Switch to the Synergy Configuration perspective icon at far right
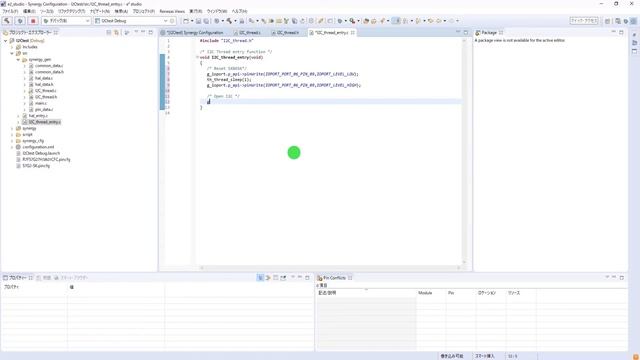This screenshot has width=640, height=360. pos(633,21)
